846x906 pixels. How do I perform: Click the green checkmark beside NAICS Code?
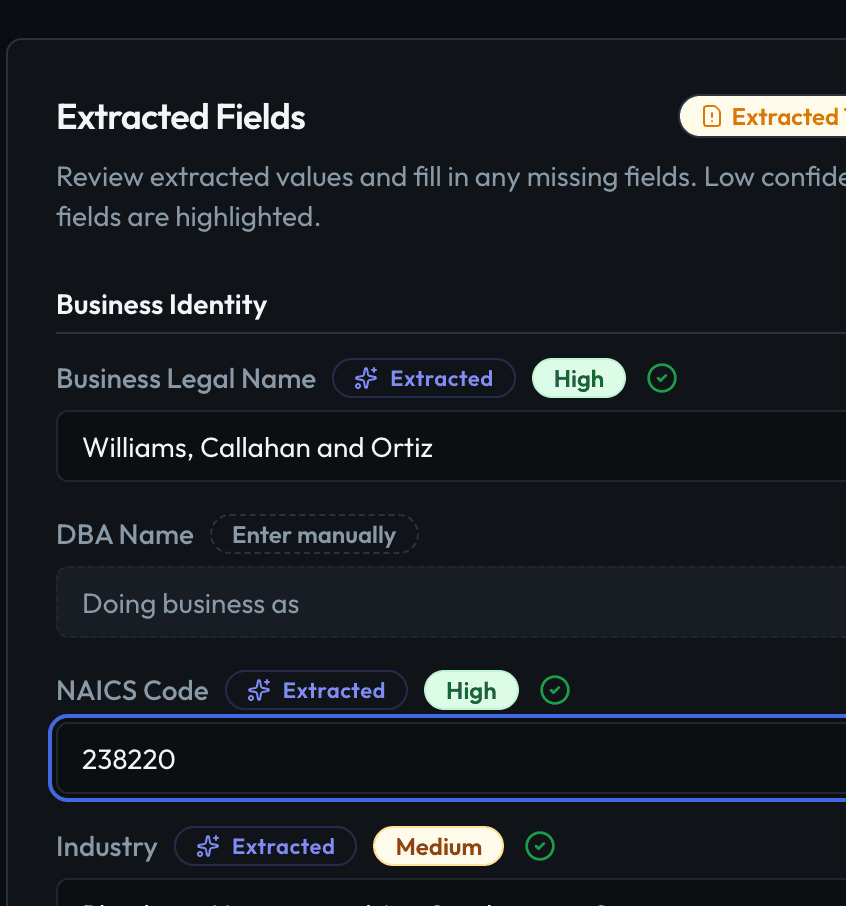[555, 690]
